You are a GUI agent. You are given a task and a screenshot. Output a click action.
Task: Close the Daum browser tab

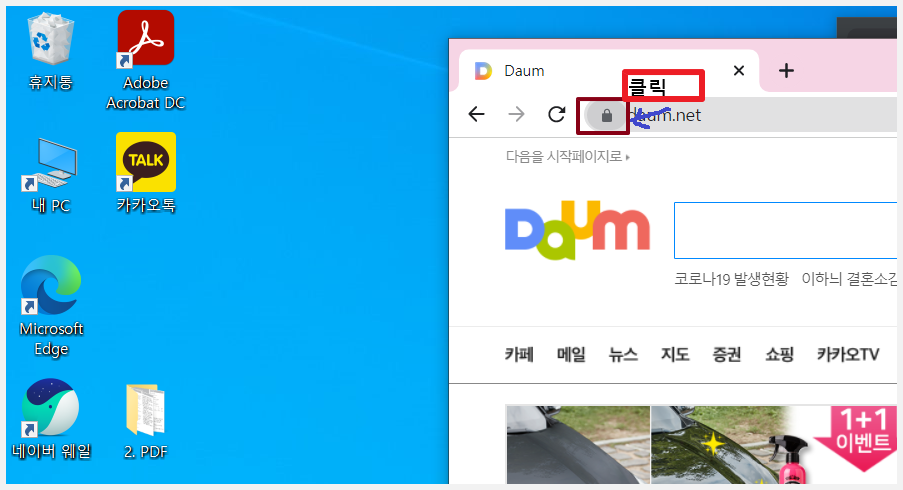point(739,71)
